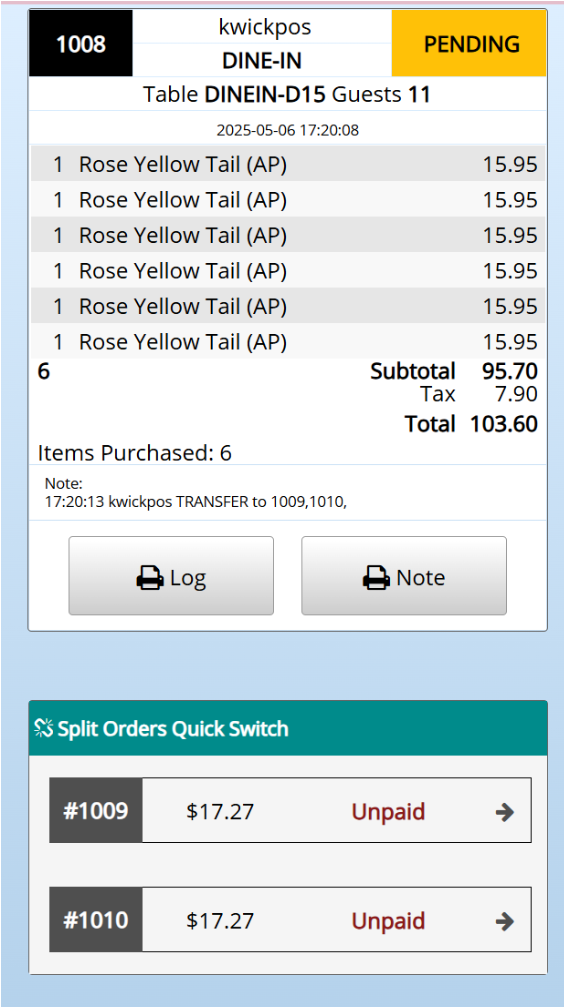Click the arrow icon for order #1009
Screen dimensions: 564x1007
click(505, 812)
